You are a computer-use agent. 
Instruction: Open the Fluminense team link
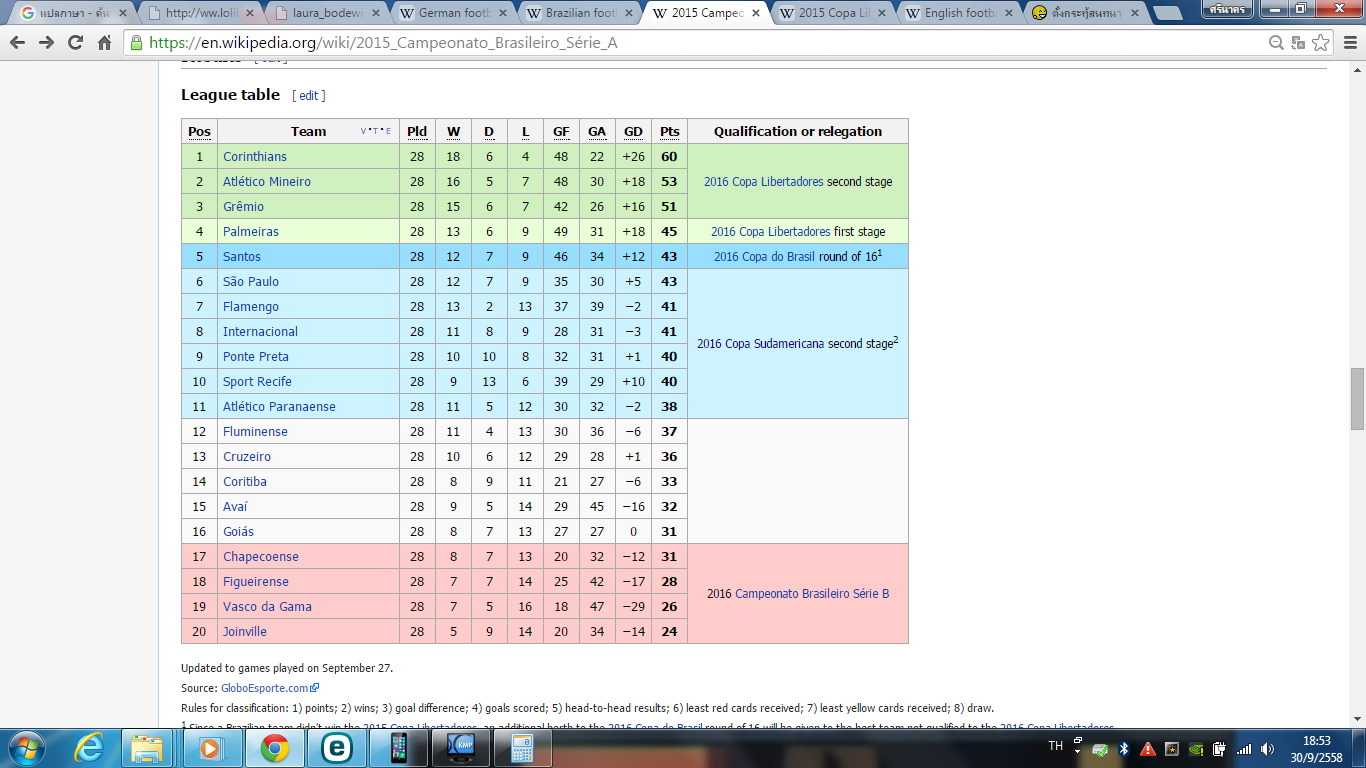click(x=255, y=431)
